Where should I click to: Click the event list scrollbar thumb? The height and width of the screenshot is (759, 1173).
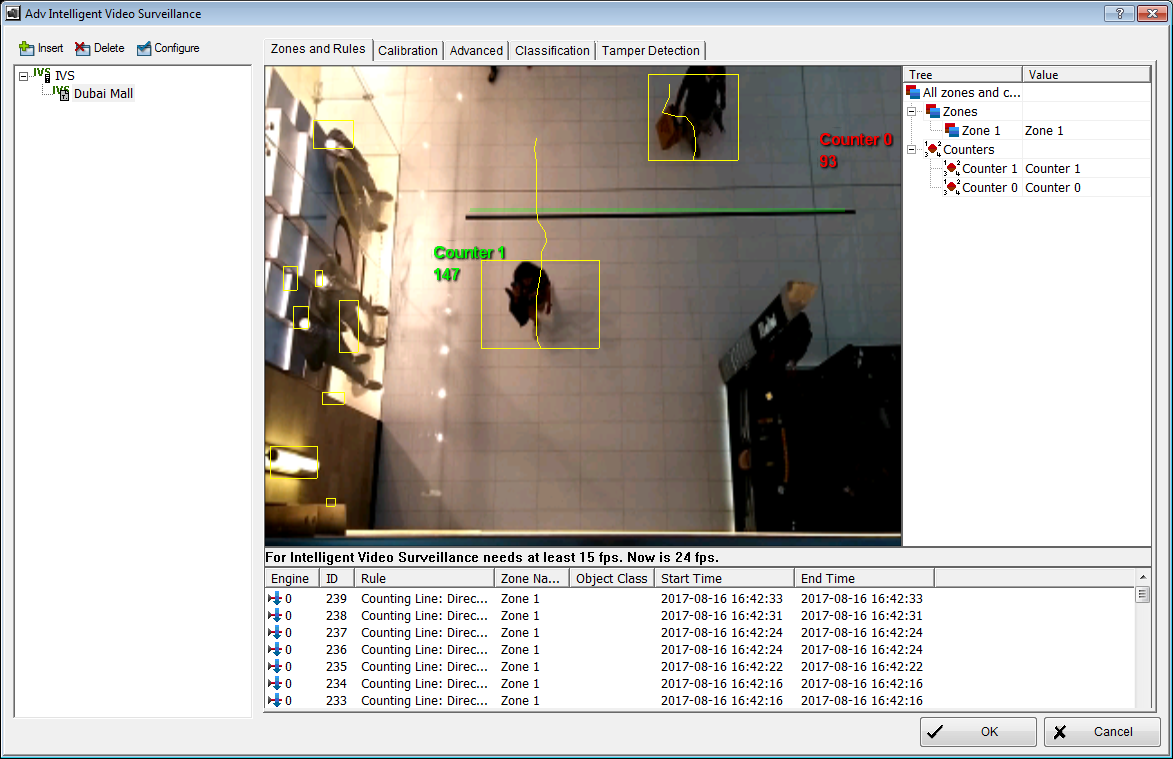pyautogui.click(x=1142, y=595)
